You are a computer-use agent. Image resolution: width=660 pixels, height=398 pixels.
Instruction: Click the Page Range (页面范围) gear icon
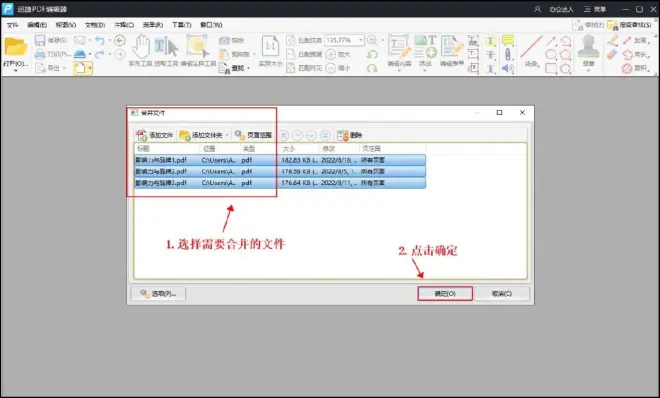240,135
